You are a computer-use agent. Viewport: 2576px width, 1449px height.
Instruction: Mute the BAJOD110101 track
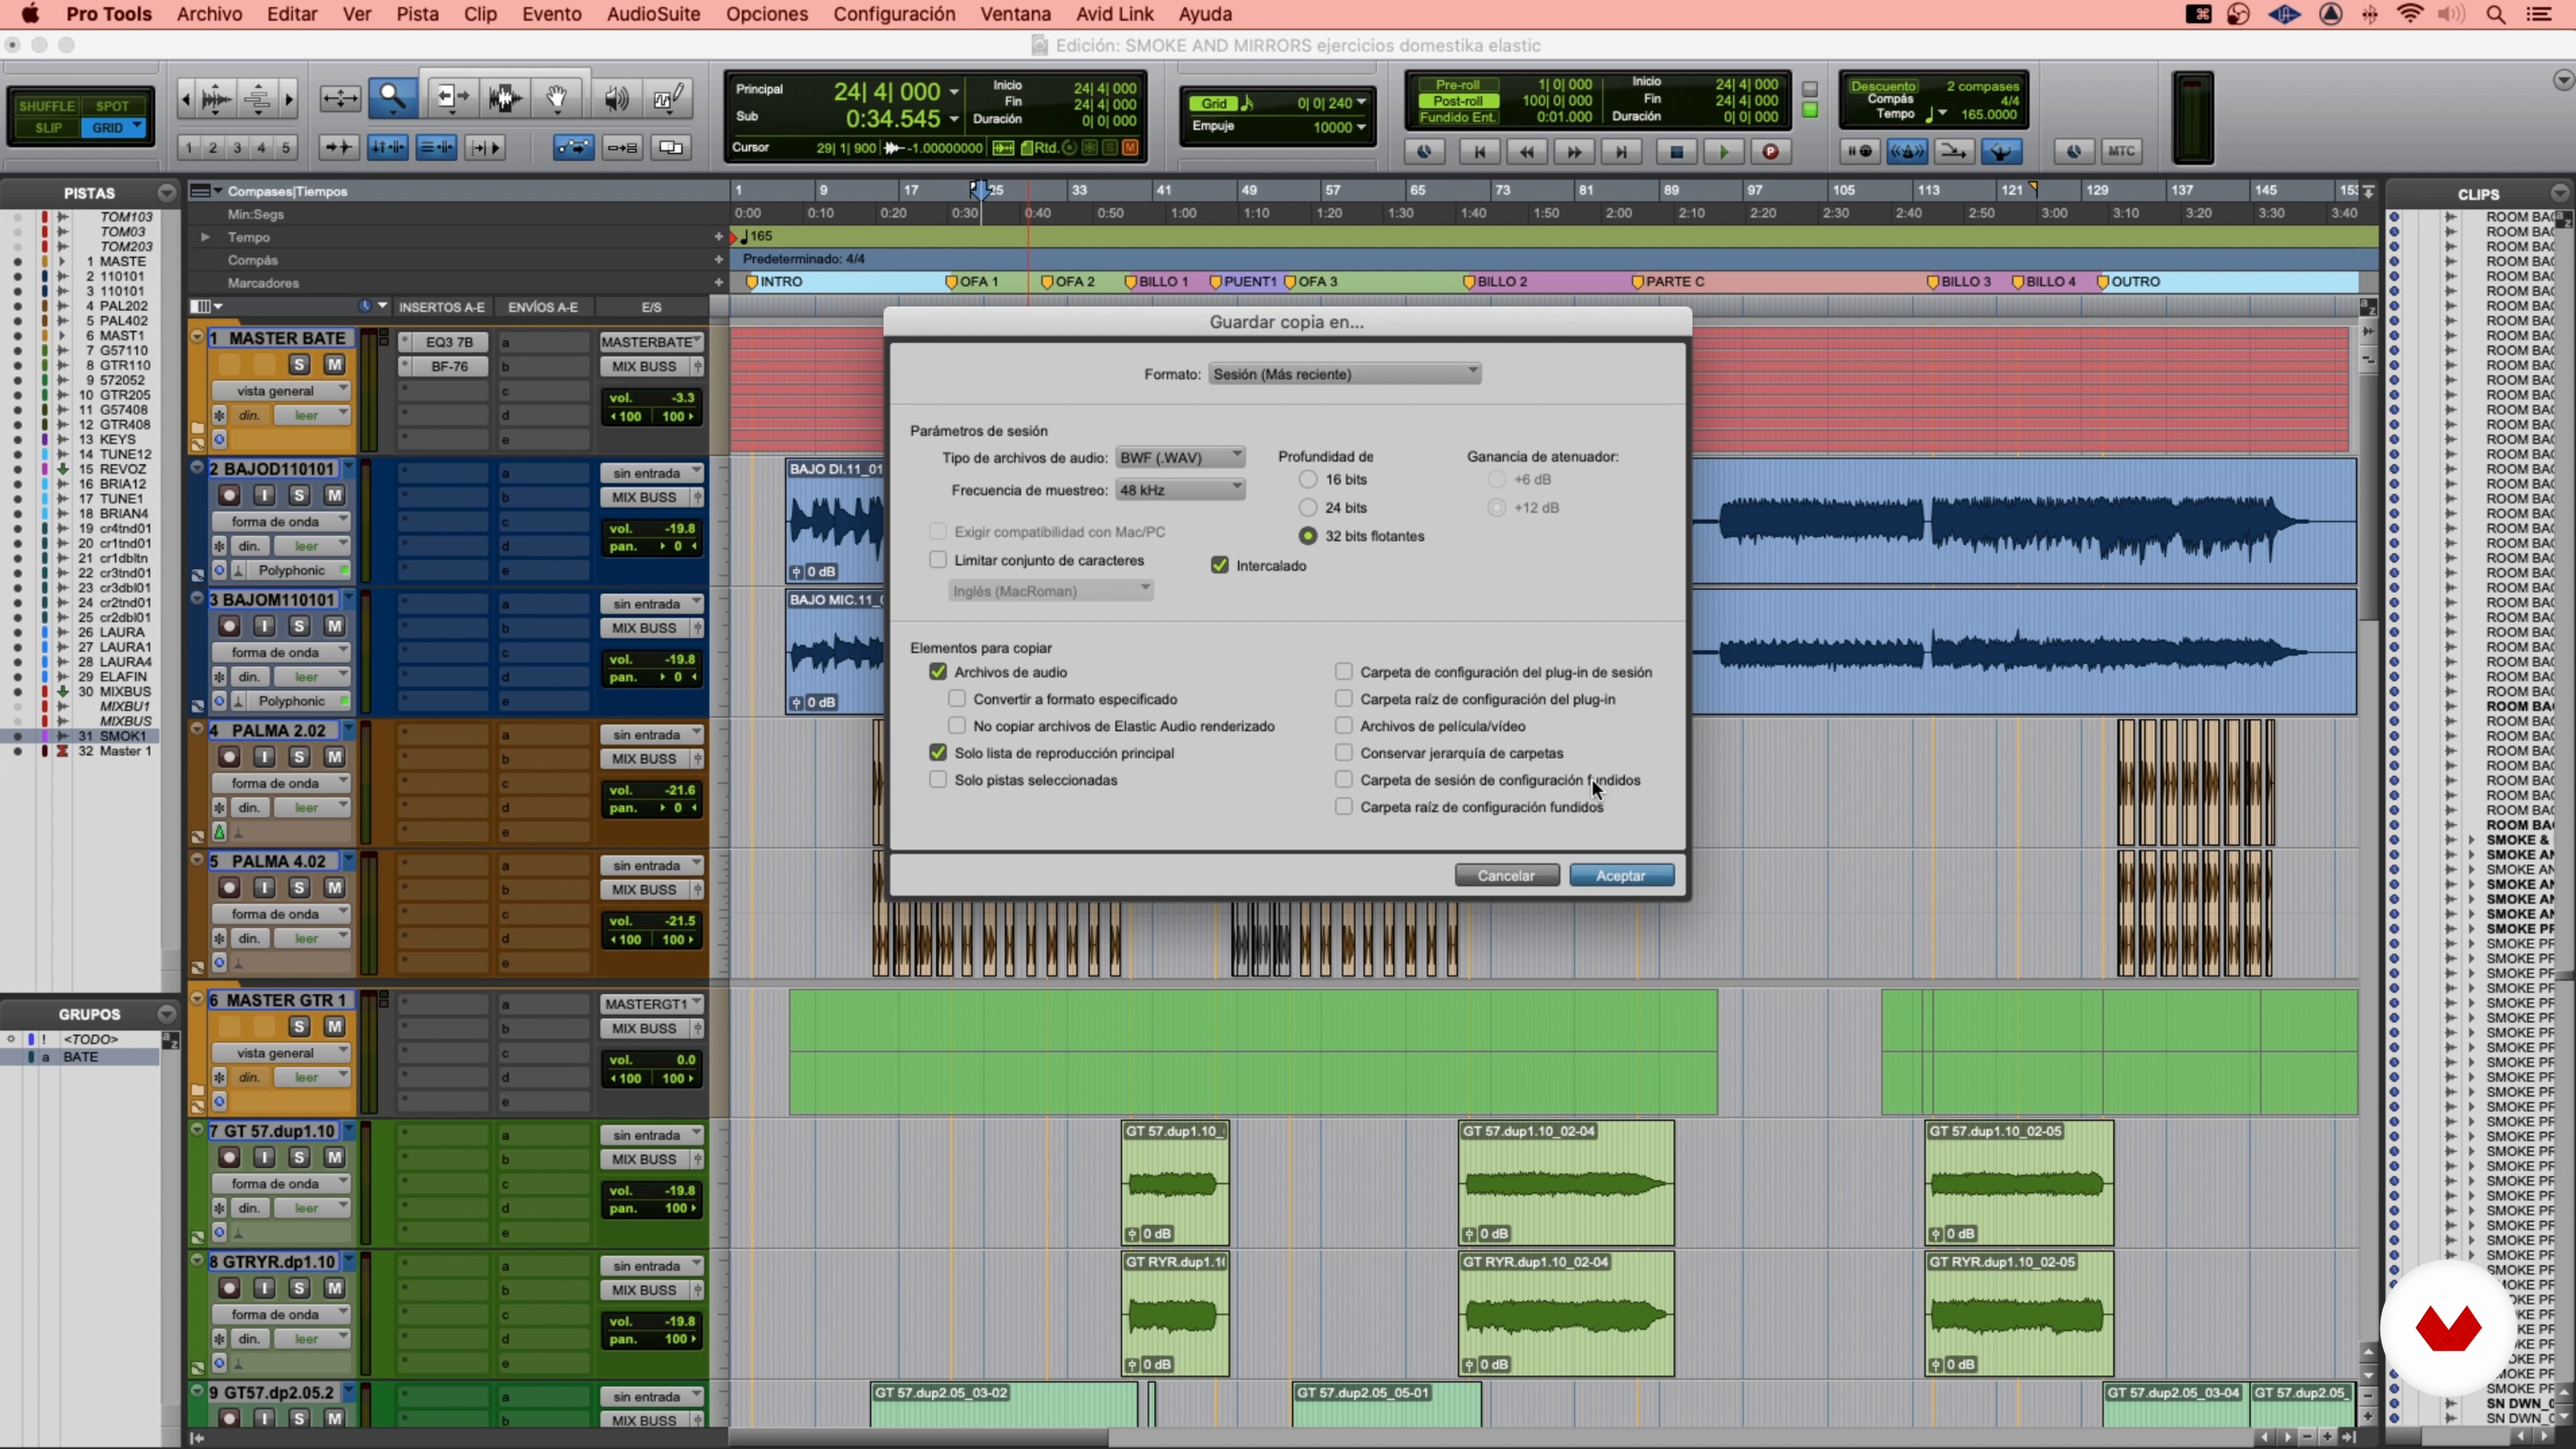[334, 495]
